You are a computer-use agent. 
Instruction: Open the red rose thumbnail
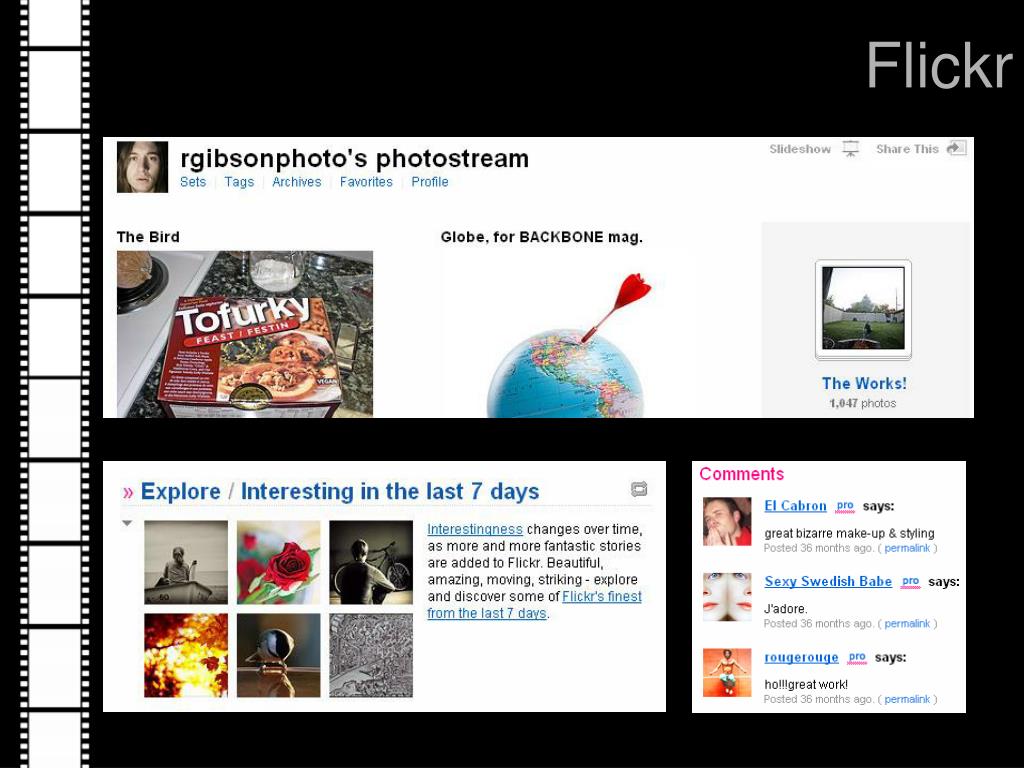click(x=279, y=562)
